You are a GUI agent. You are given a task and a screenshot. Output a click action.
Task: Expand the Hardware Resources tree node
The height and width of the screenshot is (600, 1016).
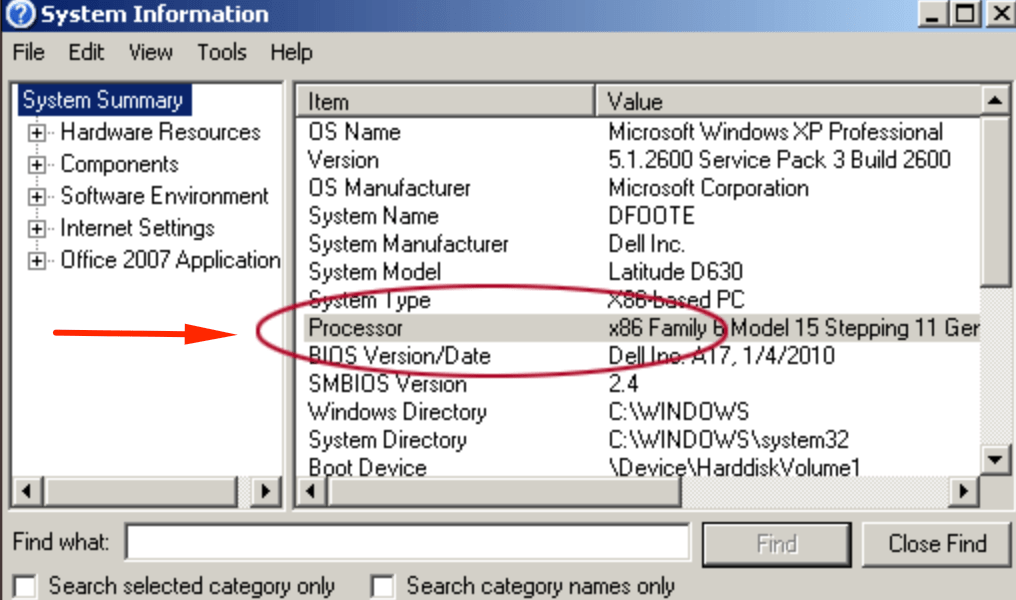37,133
